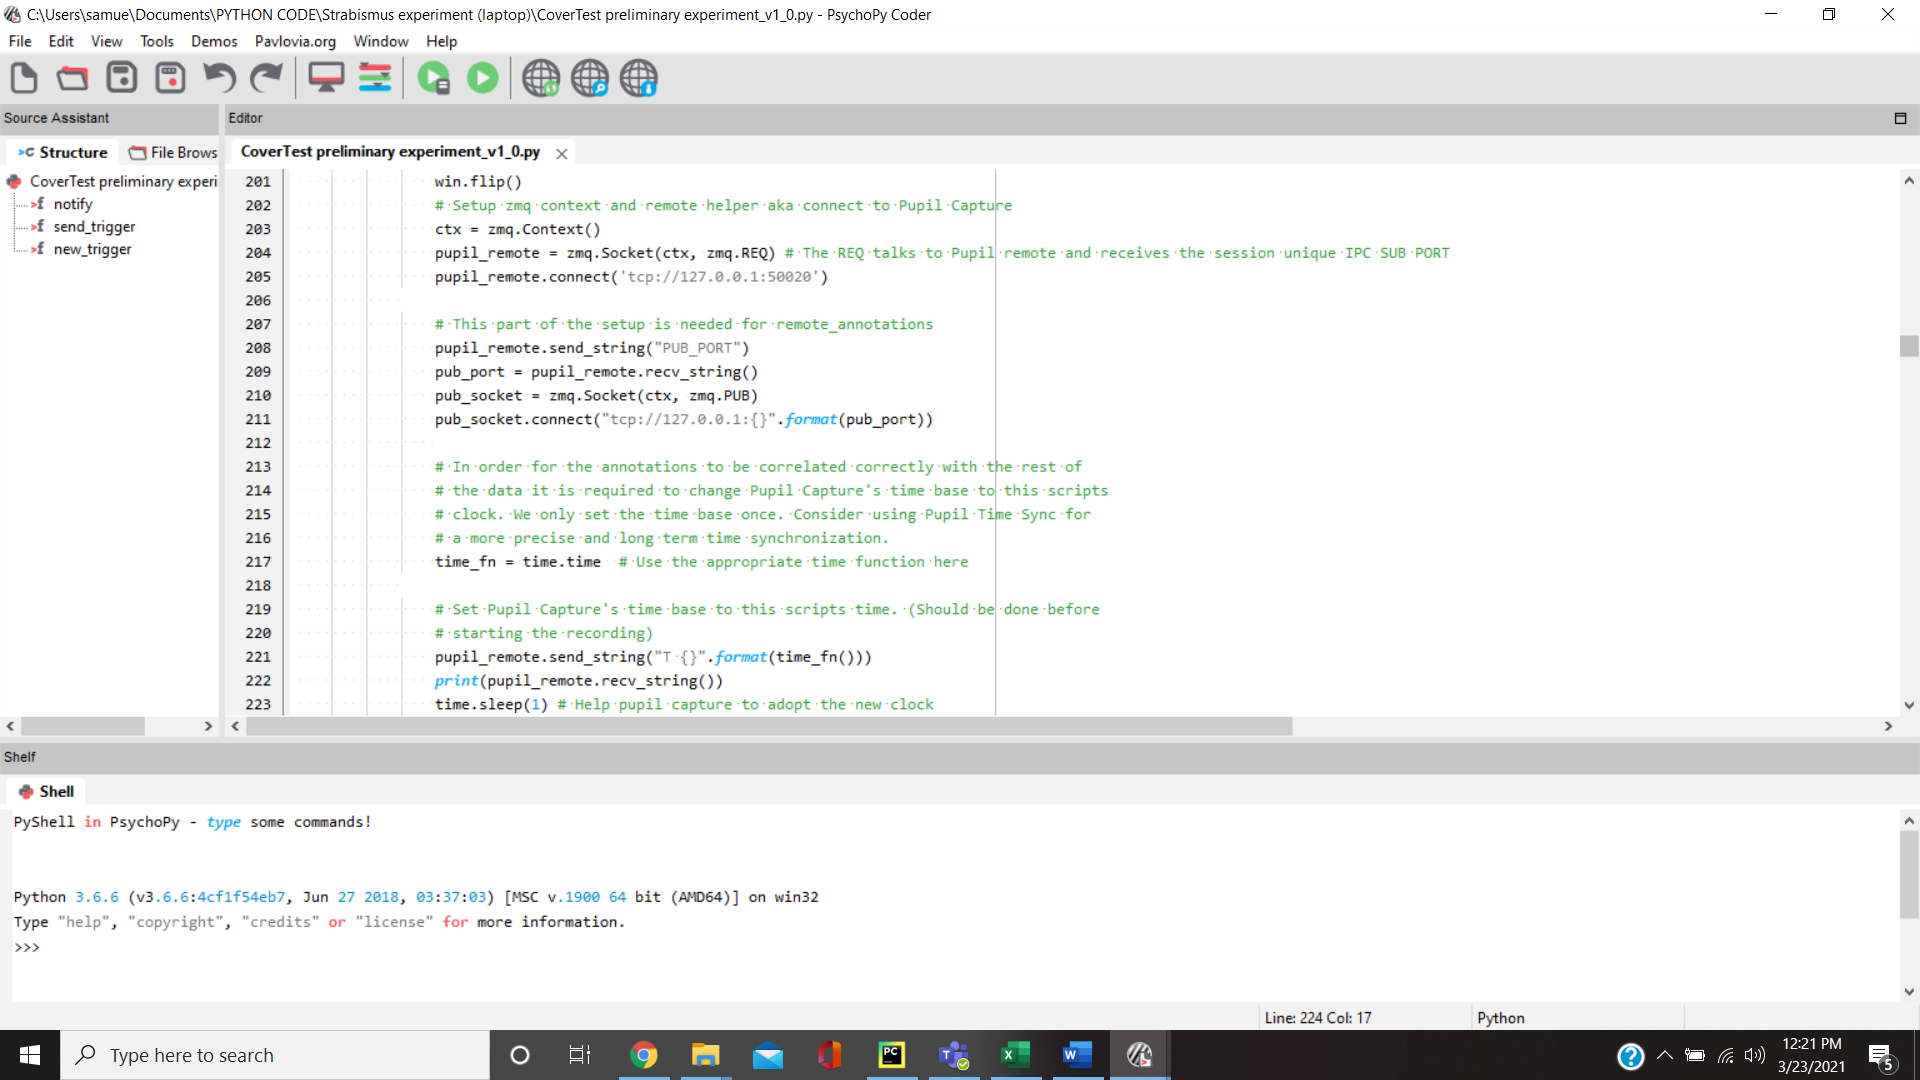Redo the last edit
The height and width of the screenshot is (1080, 1920).
(267, 78)
